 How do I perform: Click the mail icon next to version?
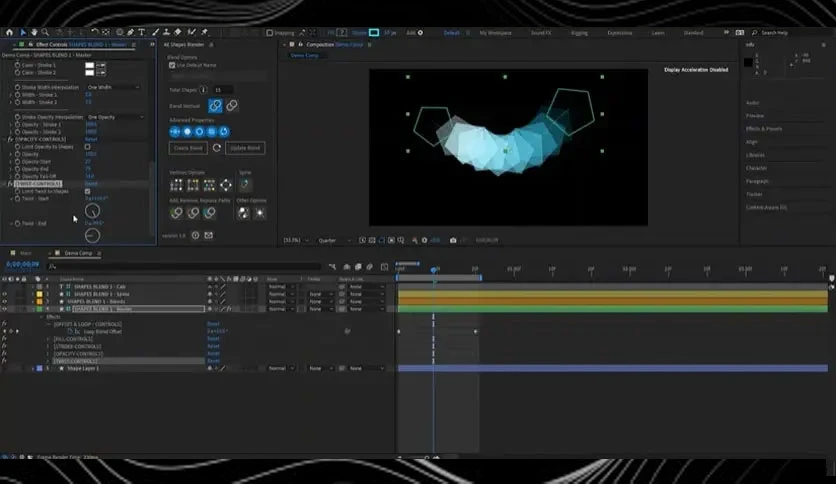[x=208, y=235]
